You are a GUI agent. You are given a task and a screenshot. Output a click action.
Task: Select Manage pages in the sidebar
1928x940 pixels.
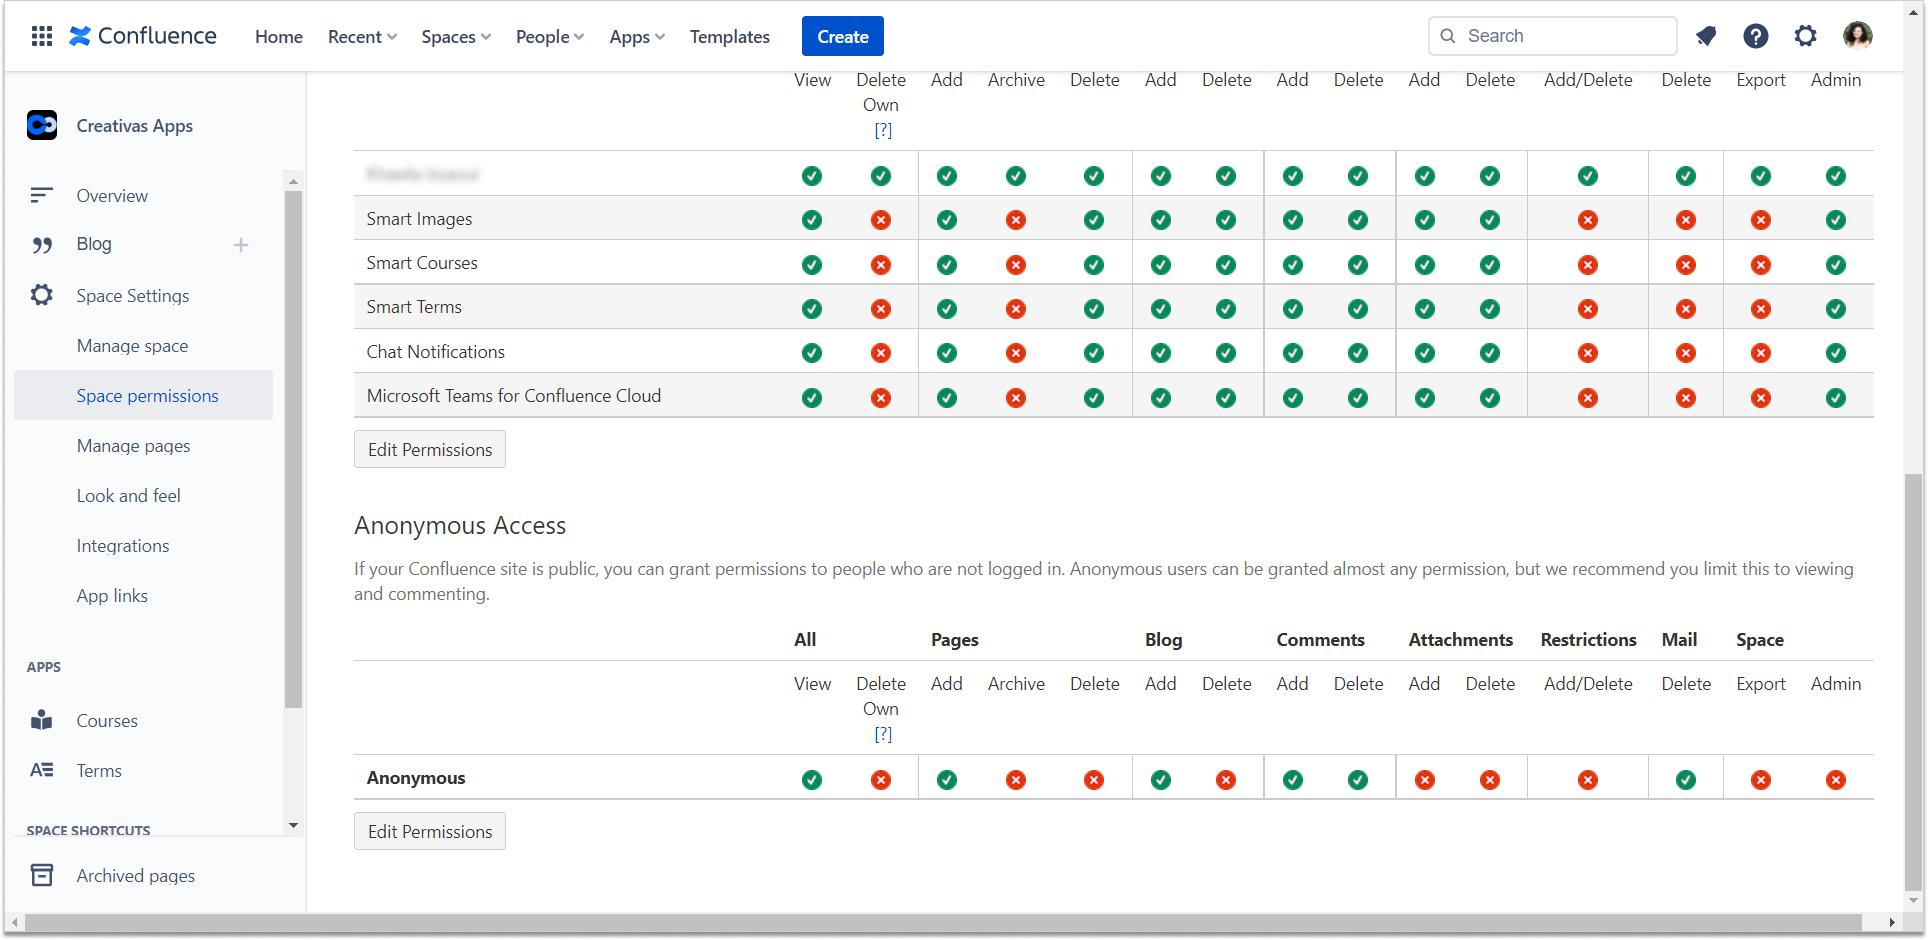coord(133,446)
